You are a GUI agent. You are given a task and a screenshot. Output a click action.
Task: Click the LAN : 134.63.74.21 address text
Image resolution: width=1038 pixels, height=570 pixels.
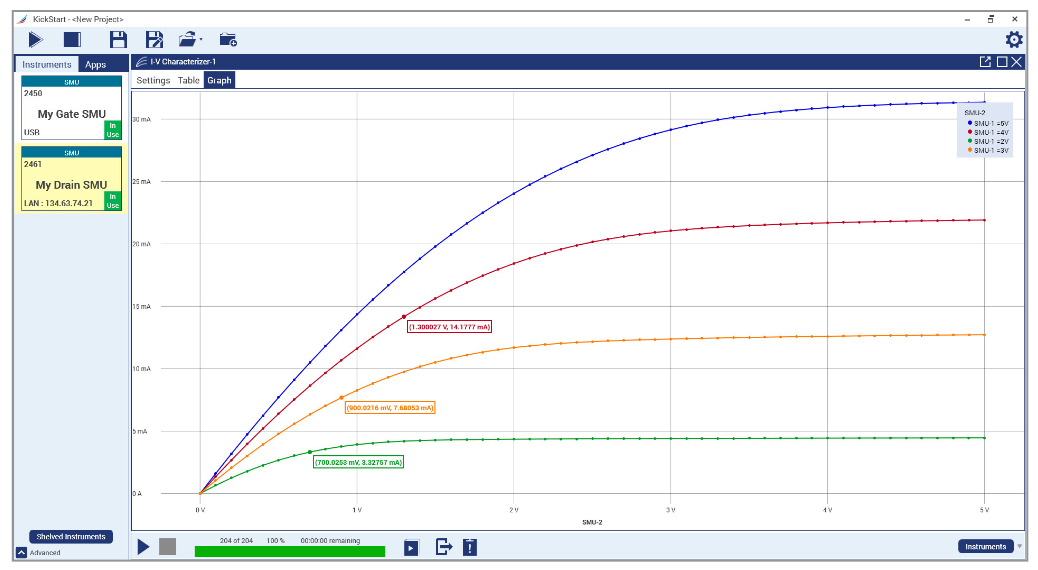[x=58, y=203]
